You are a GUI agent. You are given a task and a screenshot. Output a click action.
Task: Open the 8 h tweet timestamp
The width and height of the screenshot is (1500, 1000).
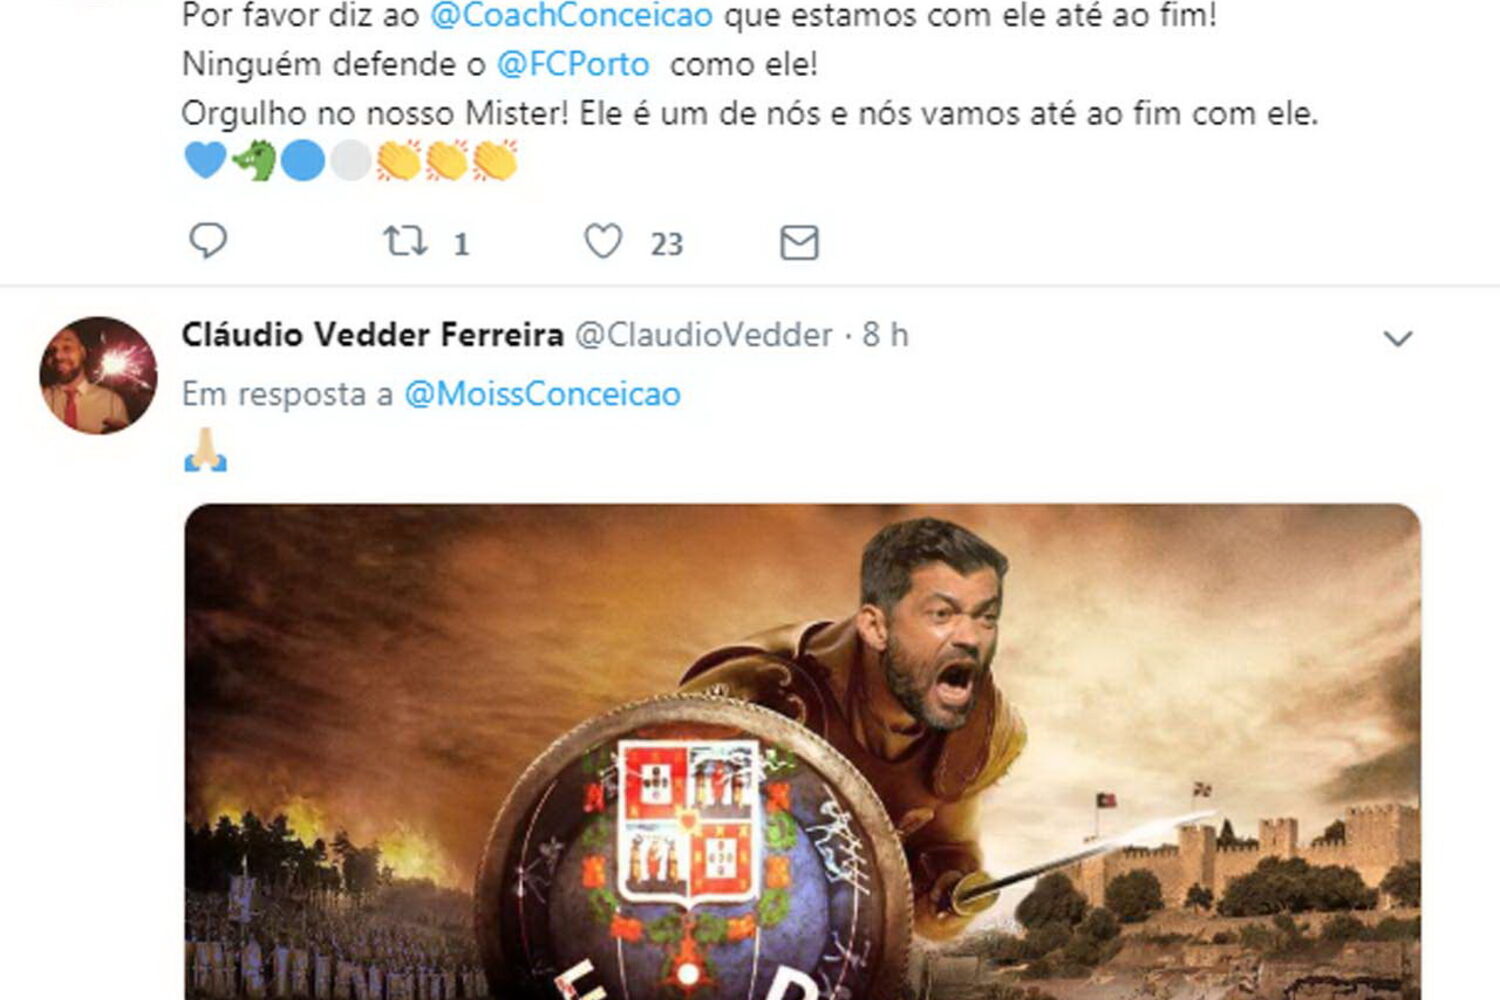tap(885, 335)
